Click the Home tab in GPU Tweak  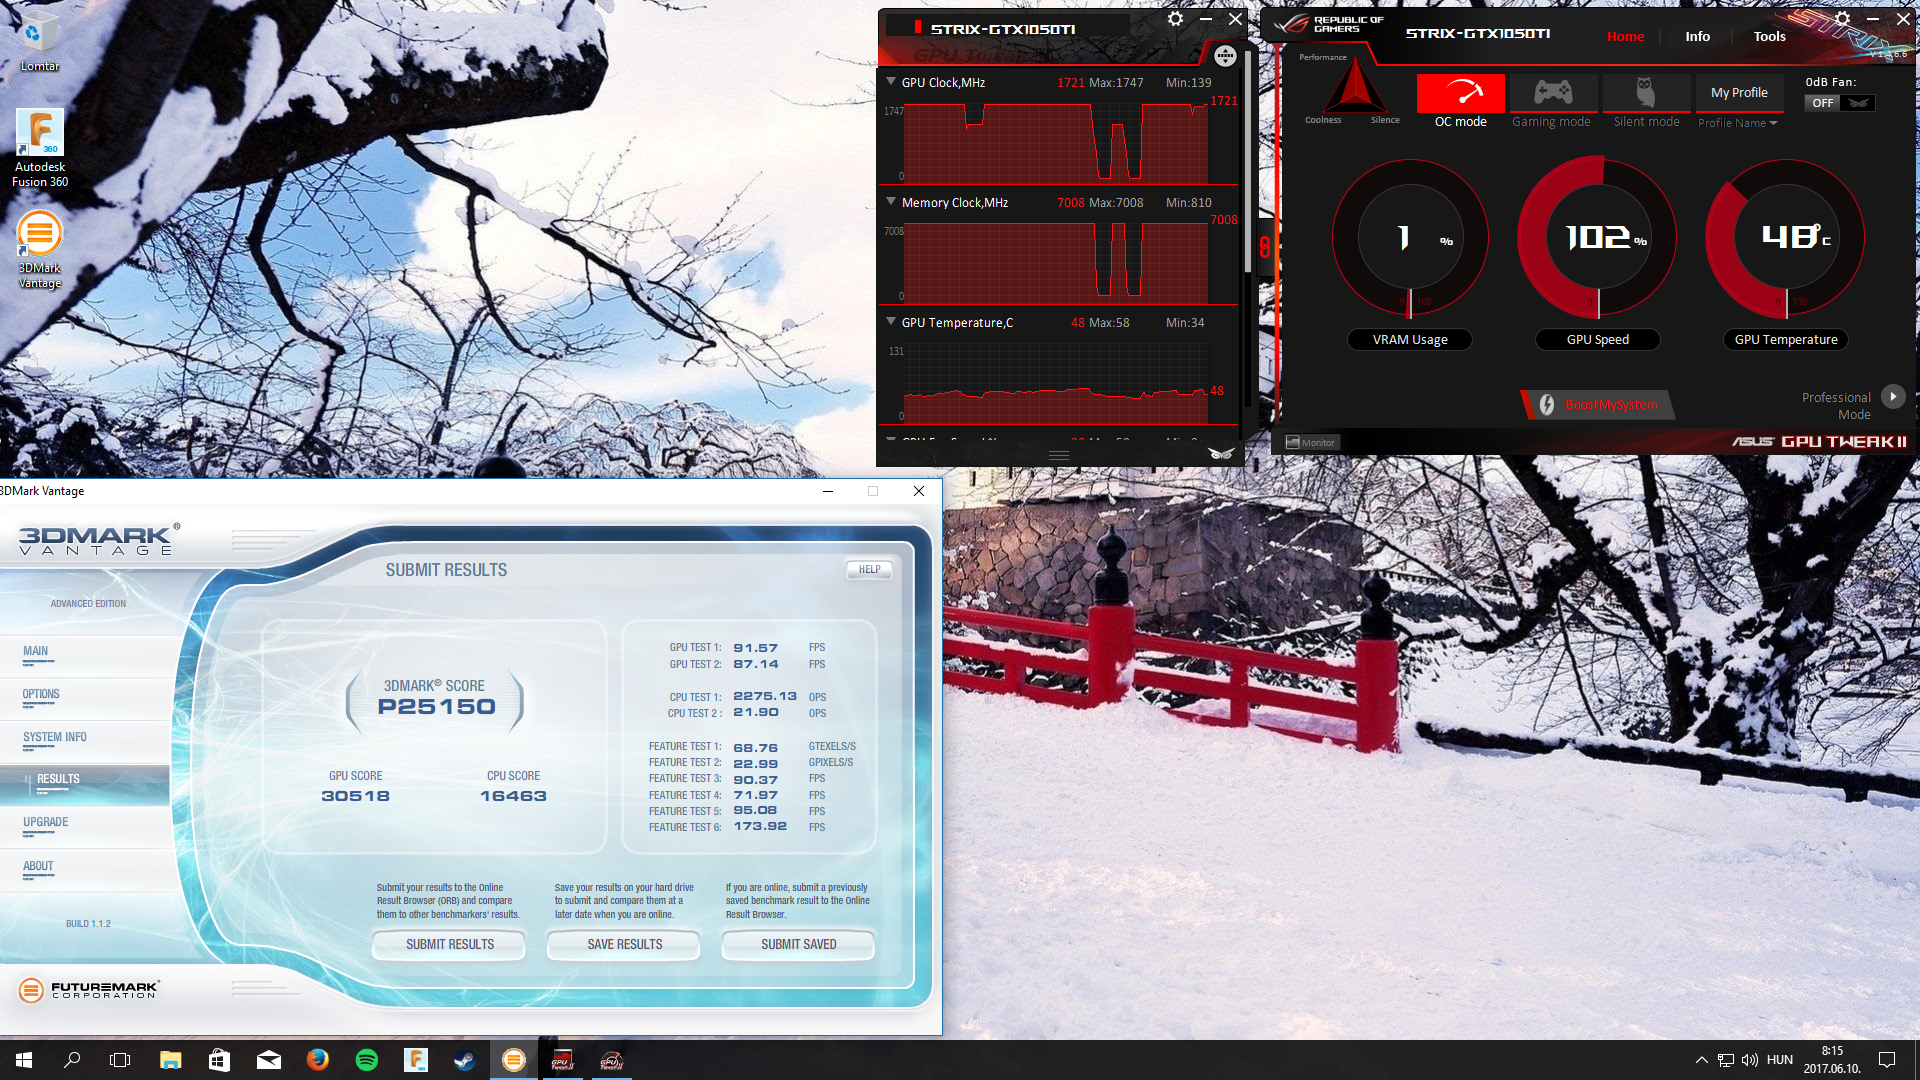coord(1625,36)
